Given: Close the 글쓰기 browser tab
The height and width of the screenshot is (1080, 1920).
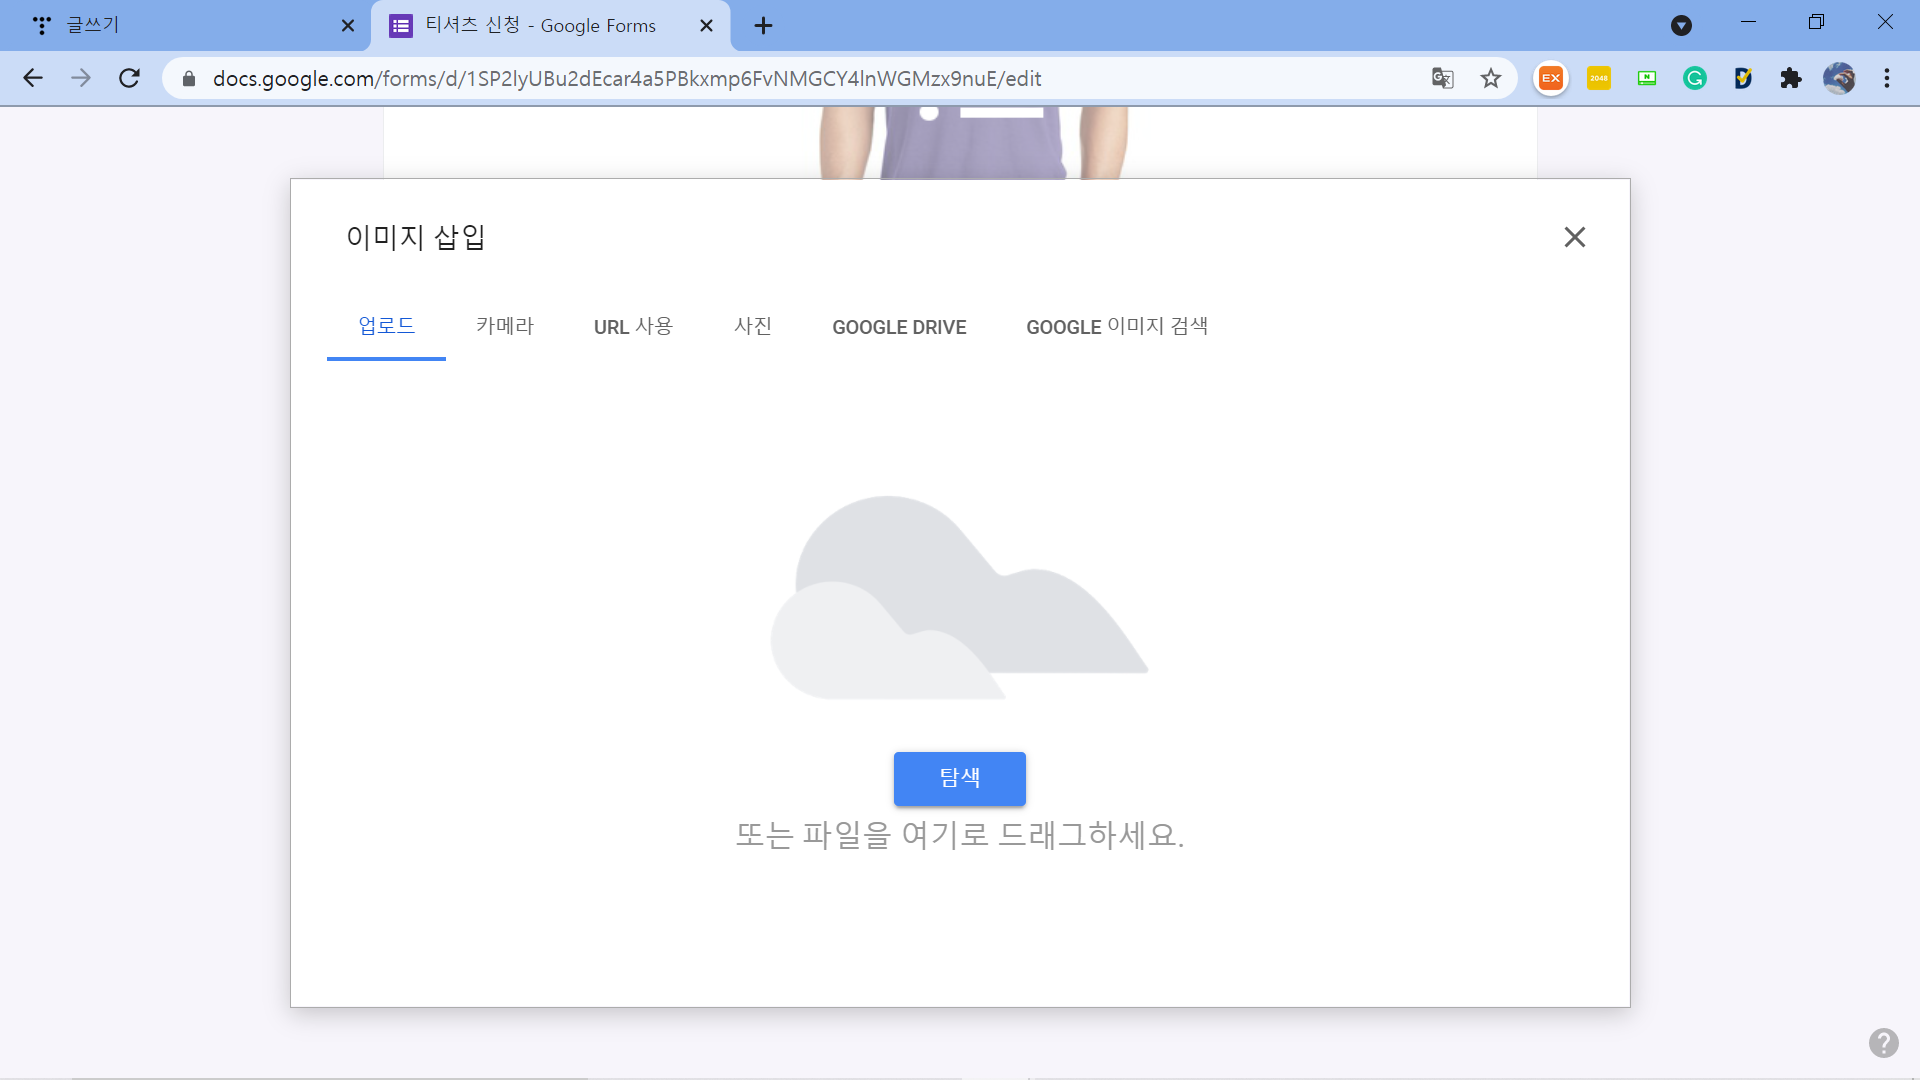Looking at the screenshot, I should (x=348, y=26).
